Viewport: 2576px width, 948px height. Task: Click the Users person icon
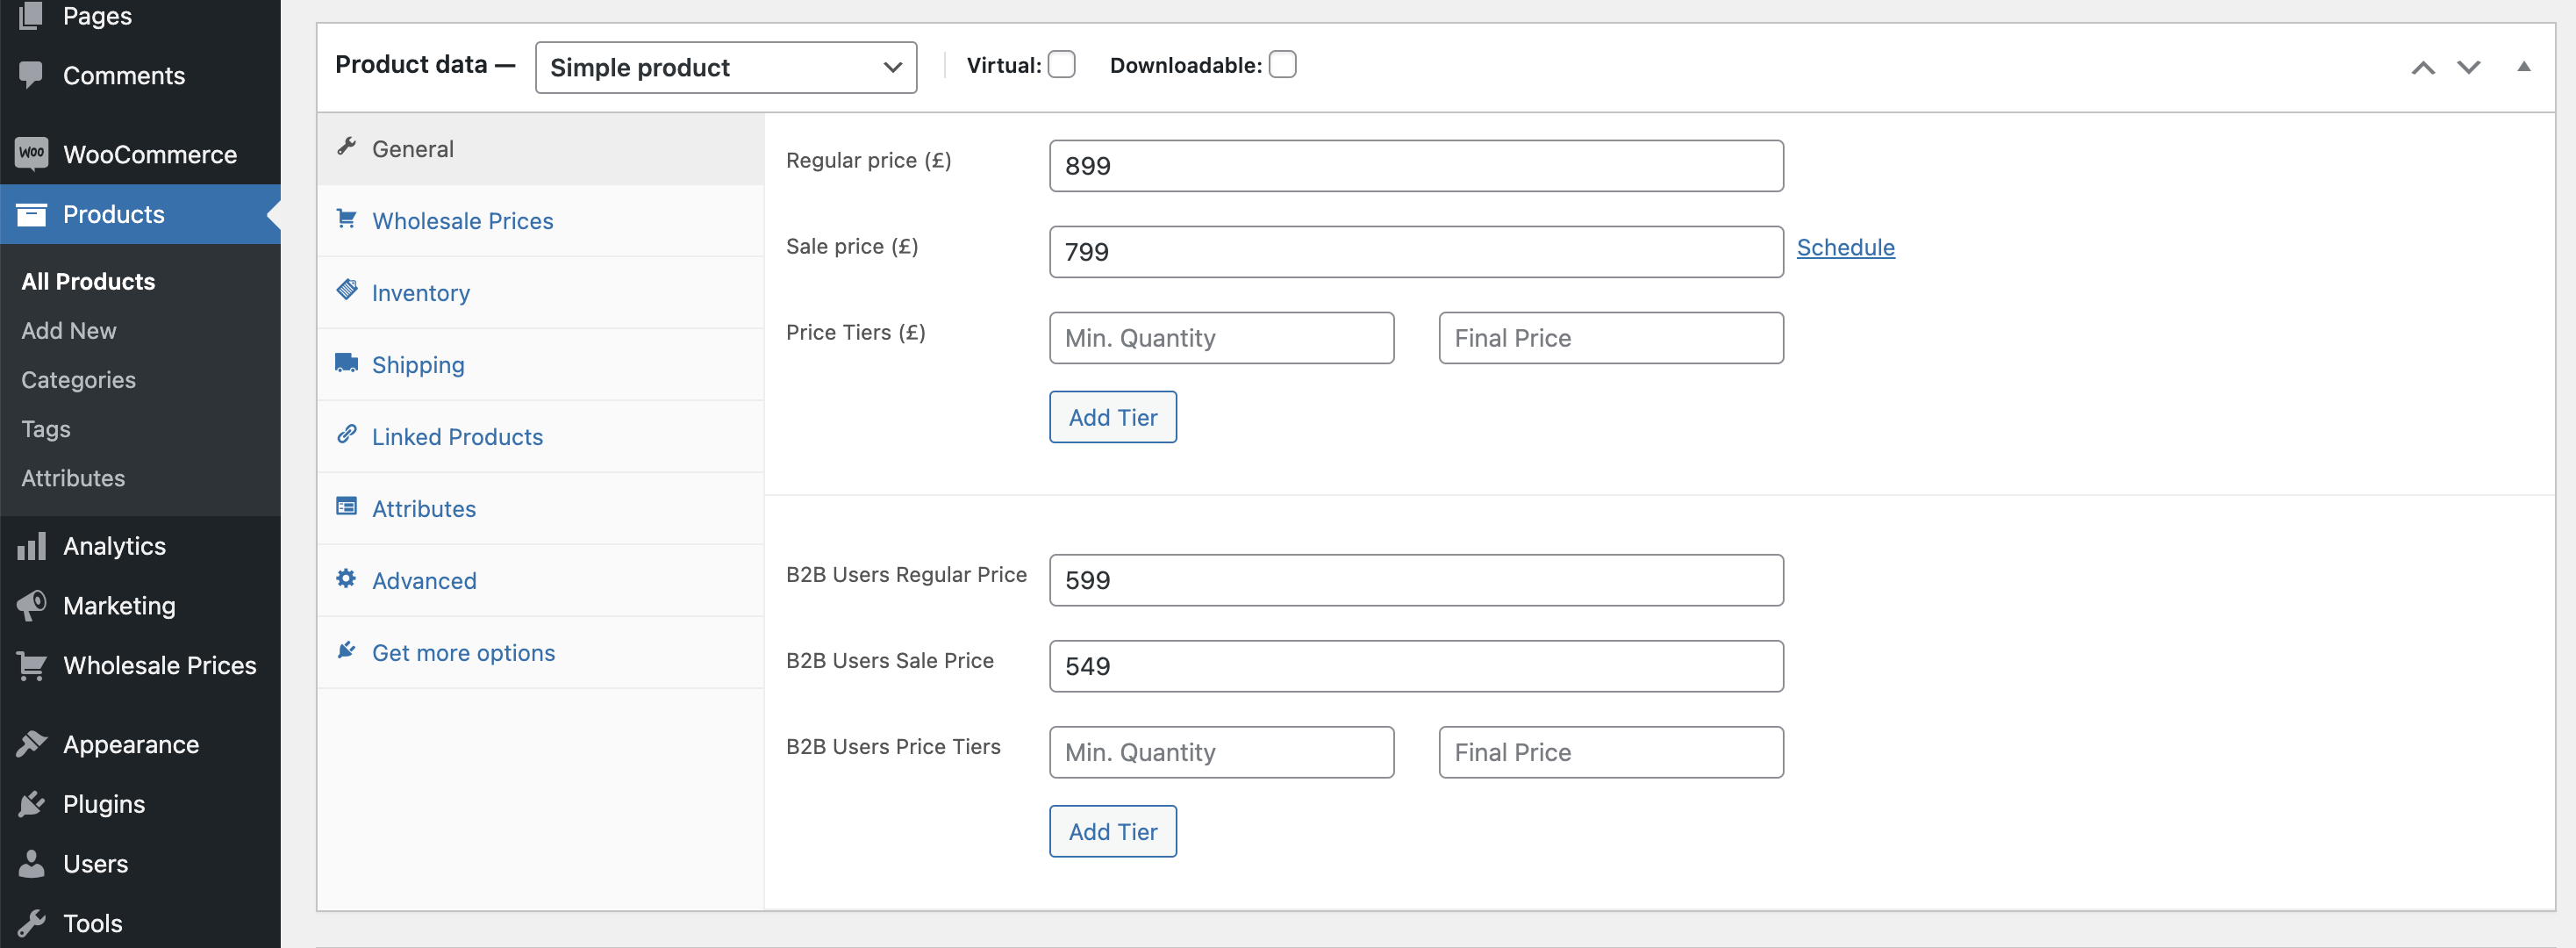click(x=31, y=863)
